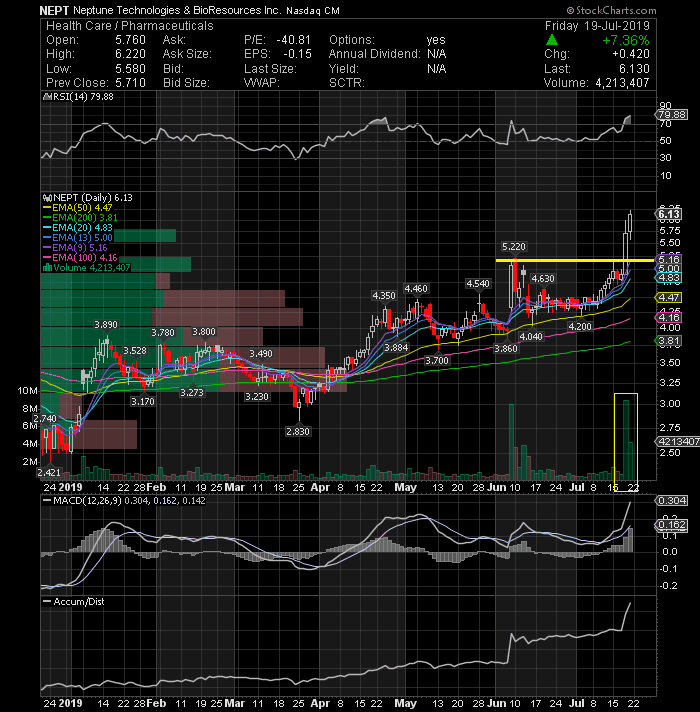The width and height of the screenshot is (700, 712).
Task: Click the 3.81 EMA200 axis tag
Action: point(669,341)
